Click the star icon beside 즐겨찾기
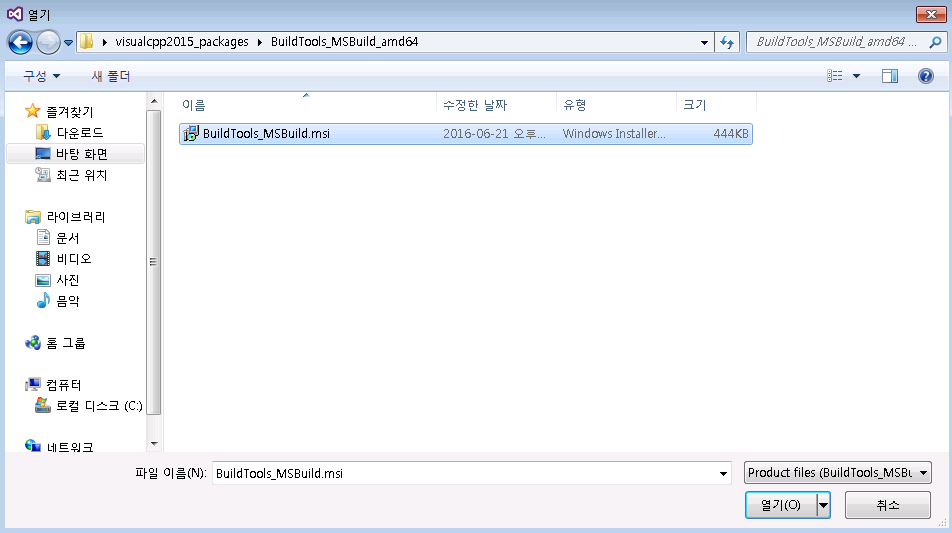 pyautogui.click(x=32, y=110)
